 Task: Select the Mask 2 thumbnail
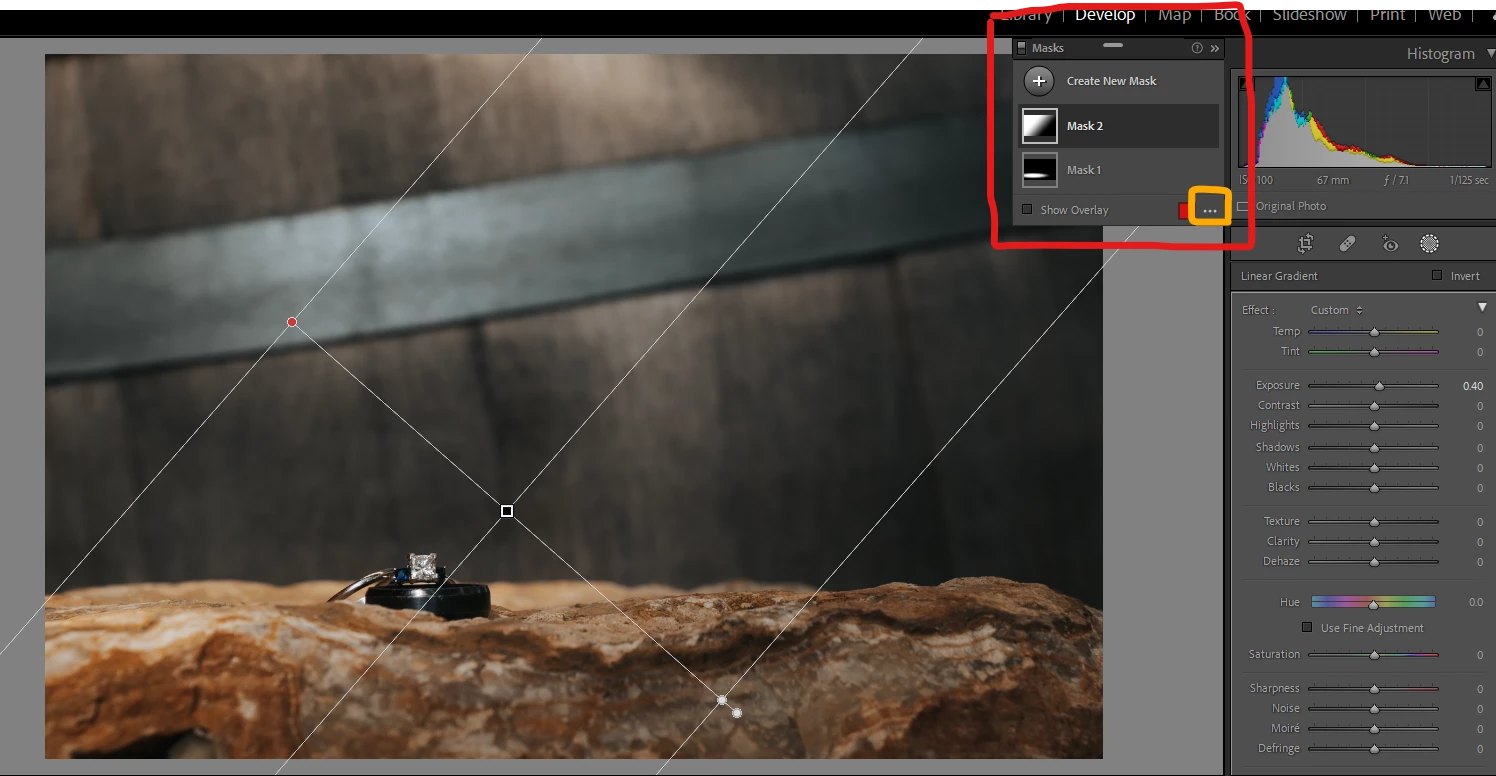[1039, 126]
